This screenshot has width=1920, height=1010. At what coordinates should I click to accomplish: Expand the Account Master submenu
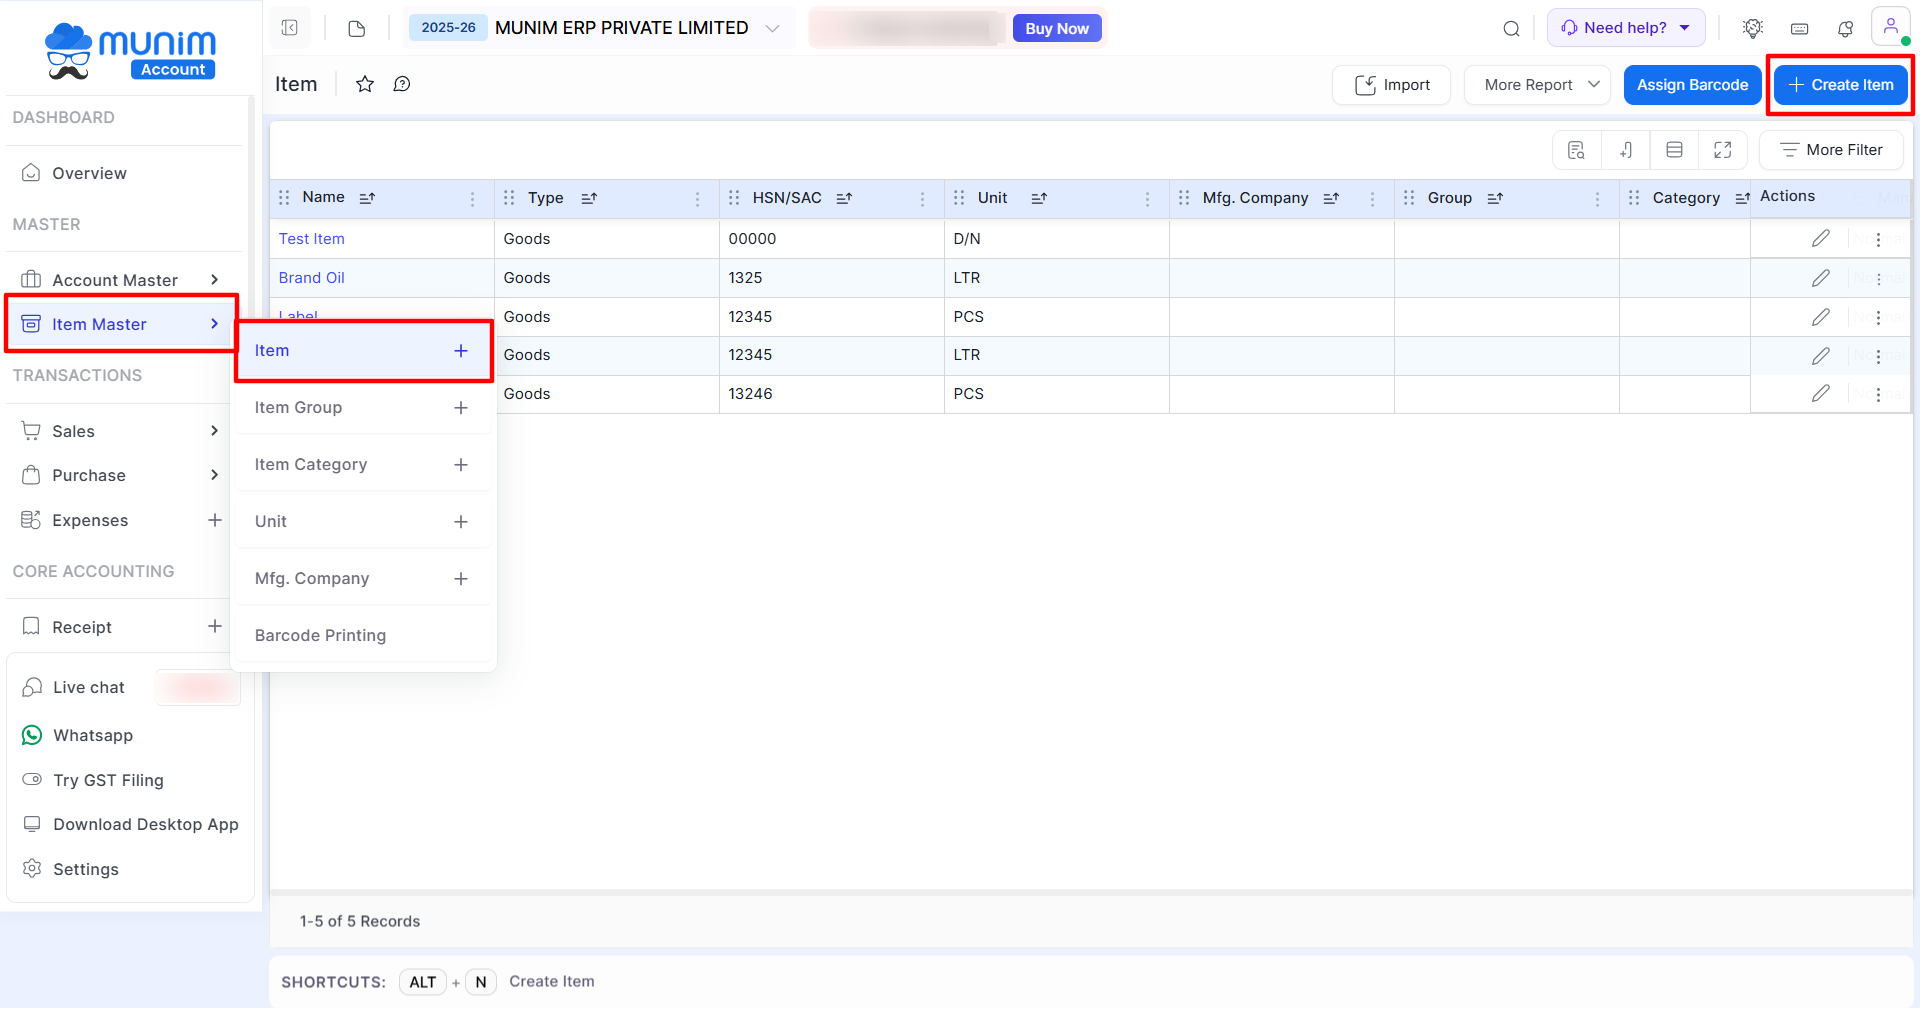coord(214,280)
